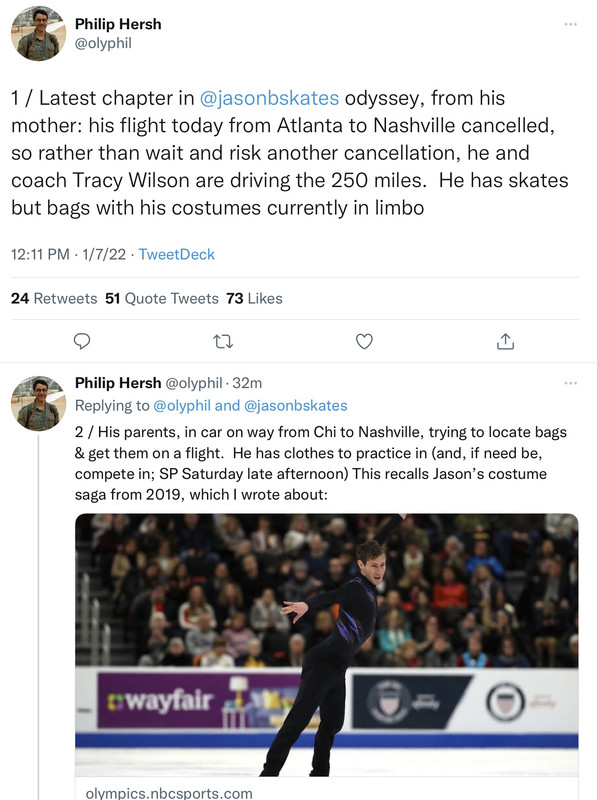The image size is (597, 800).
Task: Open @jasonbskates link in Replying to line
Action: pyautogui.click(x=295, y=406)
